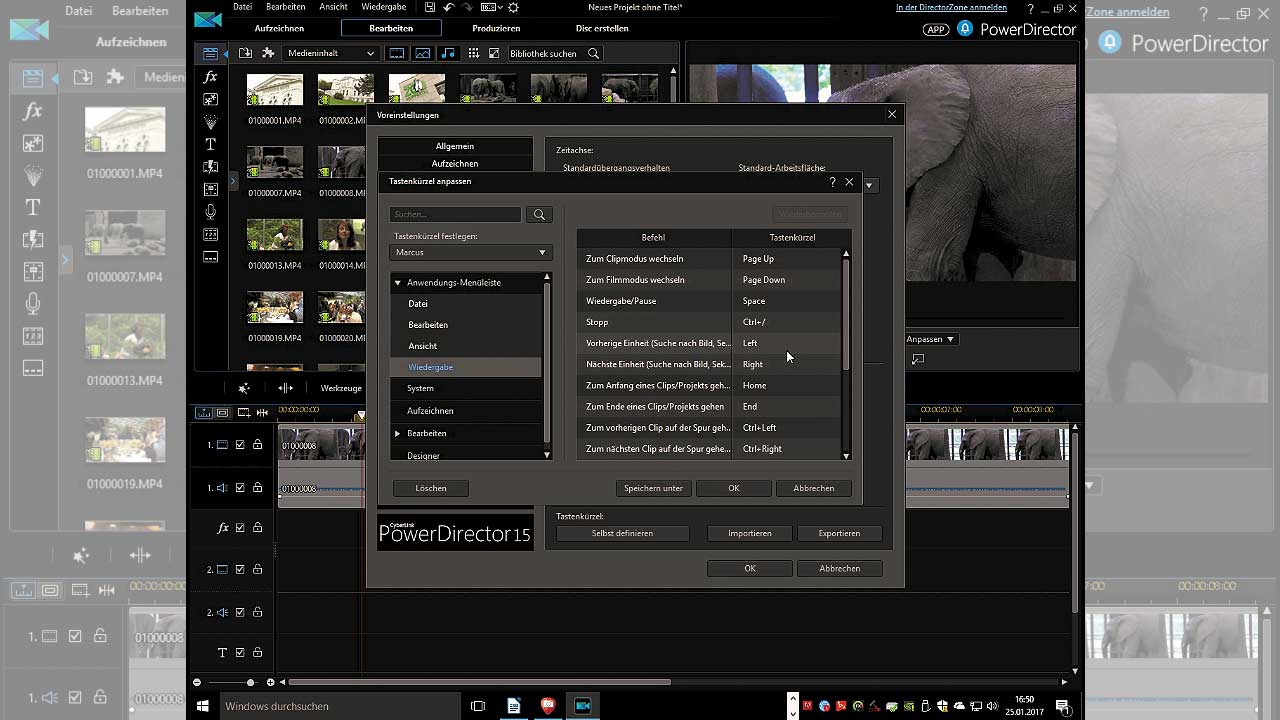Click the puzzle piece plug-ins icon
Image resolution: width=1280 pixels, height=720 pixels.
point(268,53)
